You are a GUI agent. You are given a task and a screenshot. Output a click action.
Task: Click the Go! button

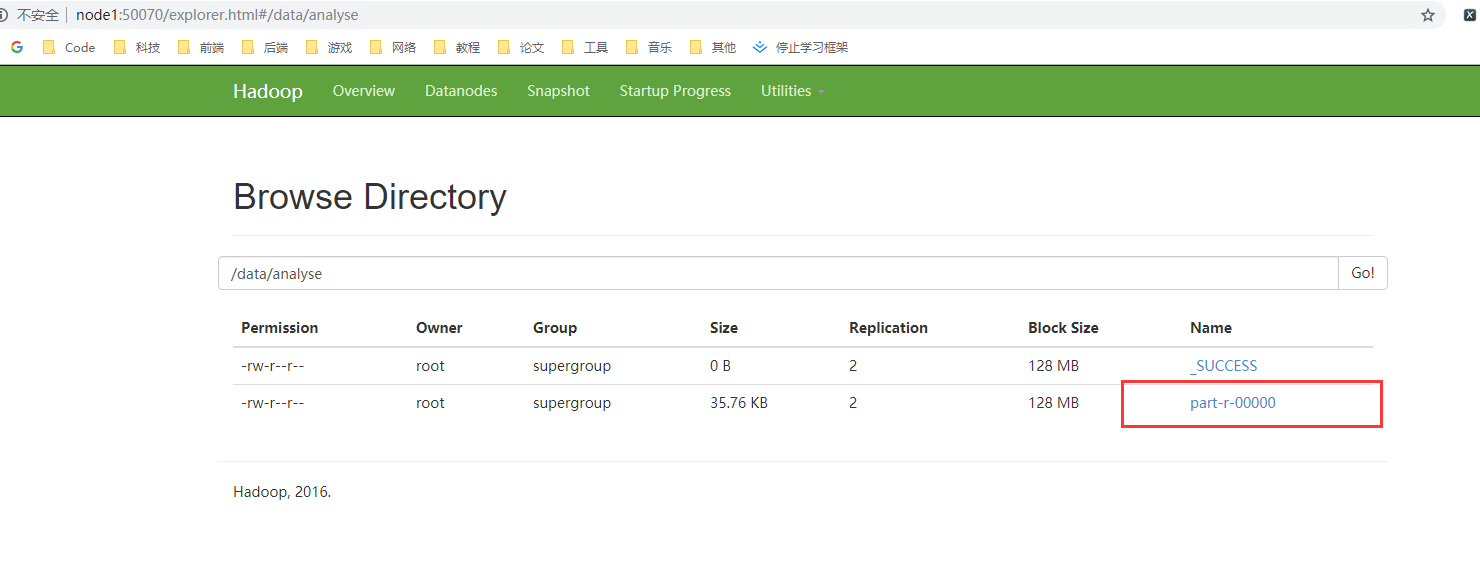(x=1363, y=273)
